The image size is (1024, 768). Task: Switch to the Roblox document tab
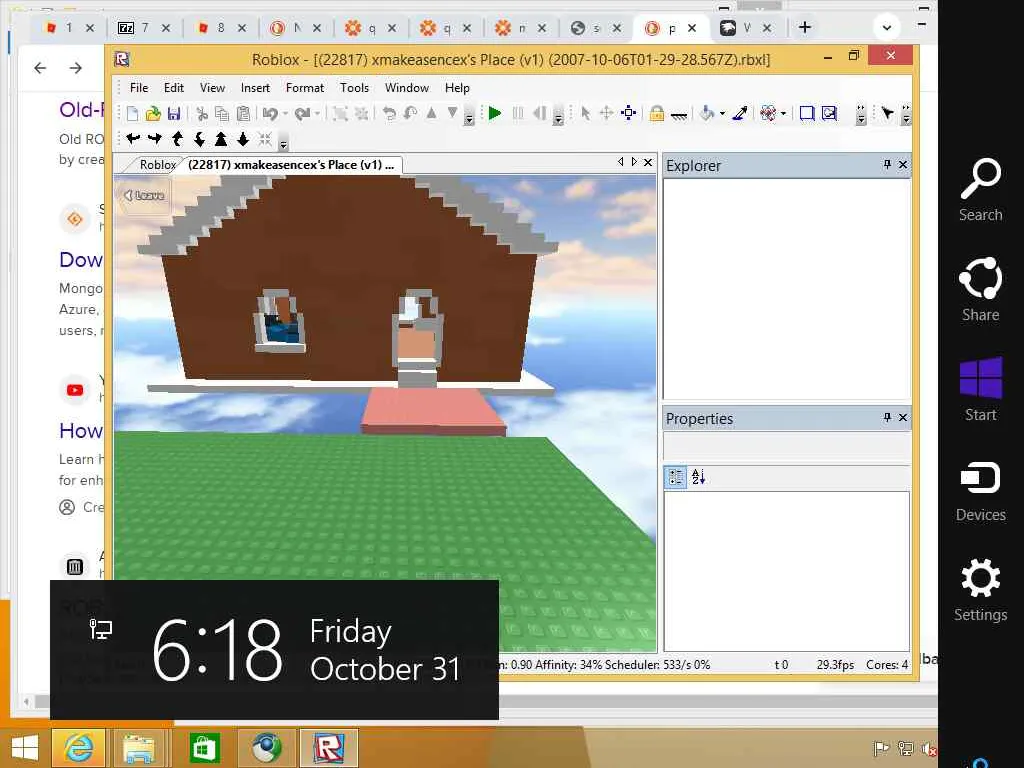point(157,165)
